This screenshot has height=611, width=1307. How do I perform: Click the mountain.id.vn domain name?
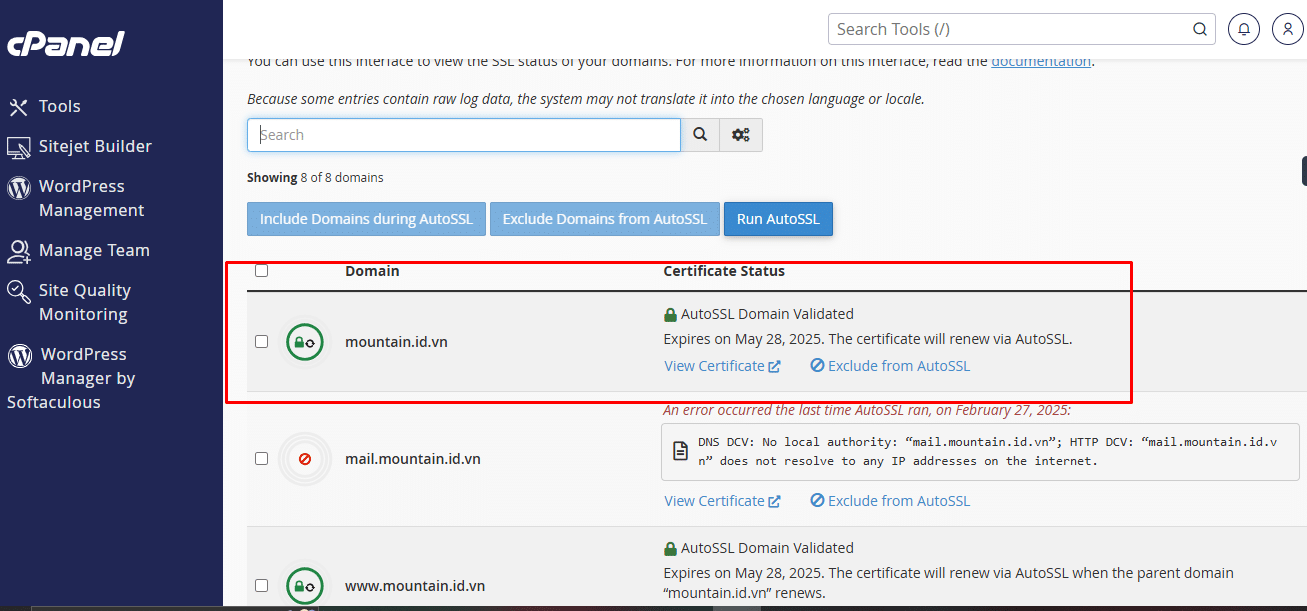click(x=396, y=342)
